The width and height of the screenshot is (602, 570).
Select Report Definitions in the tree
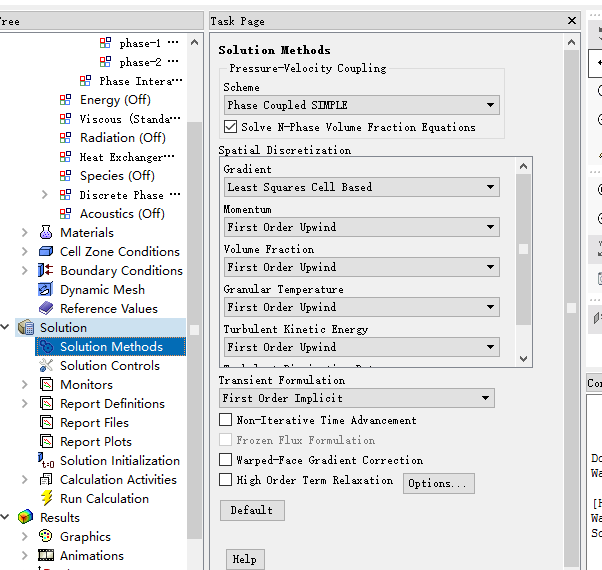pyautogui.click(x=112, y=404)
